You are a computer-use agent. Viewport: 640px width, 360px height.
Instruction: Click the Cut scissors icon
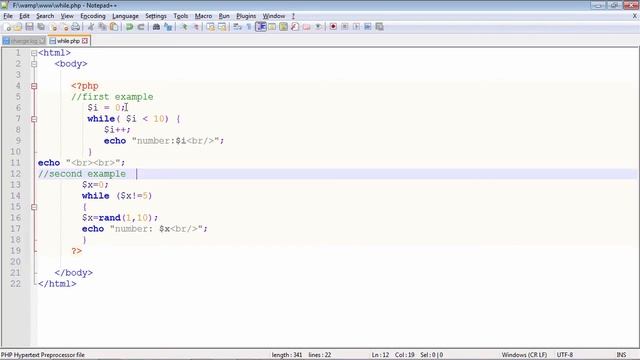click(x=91, y=27)
